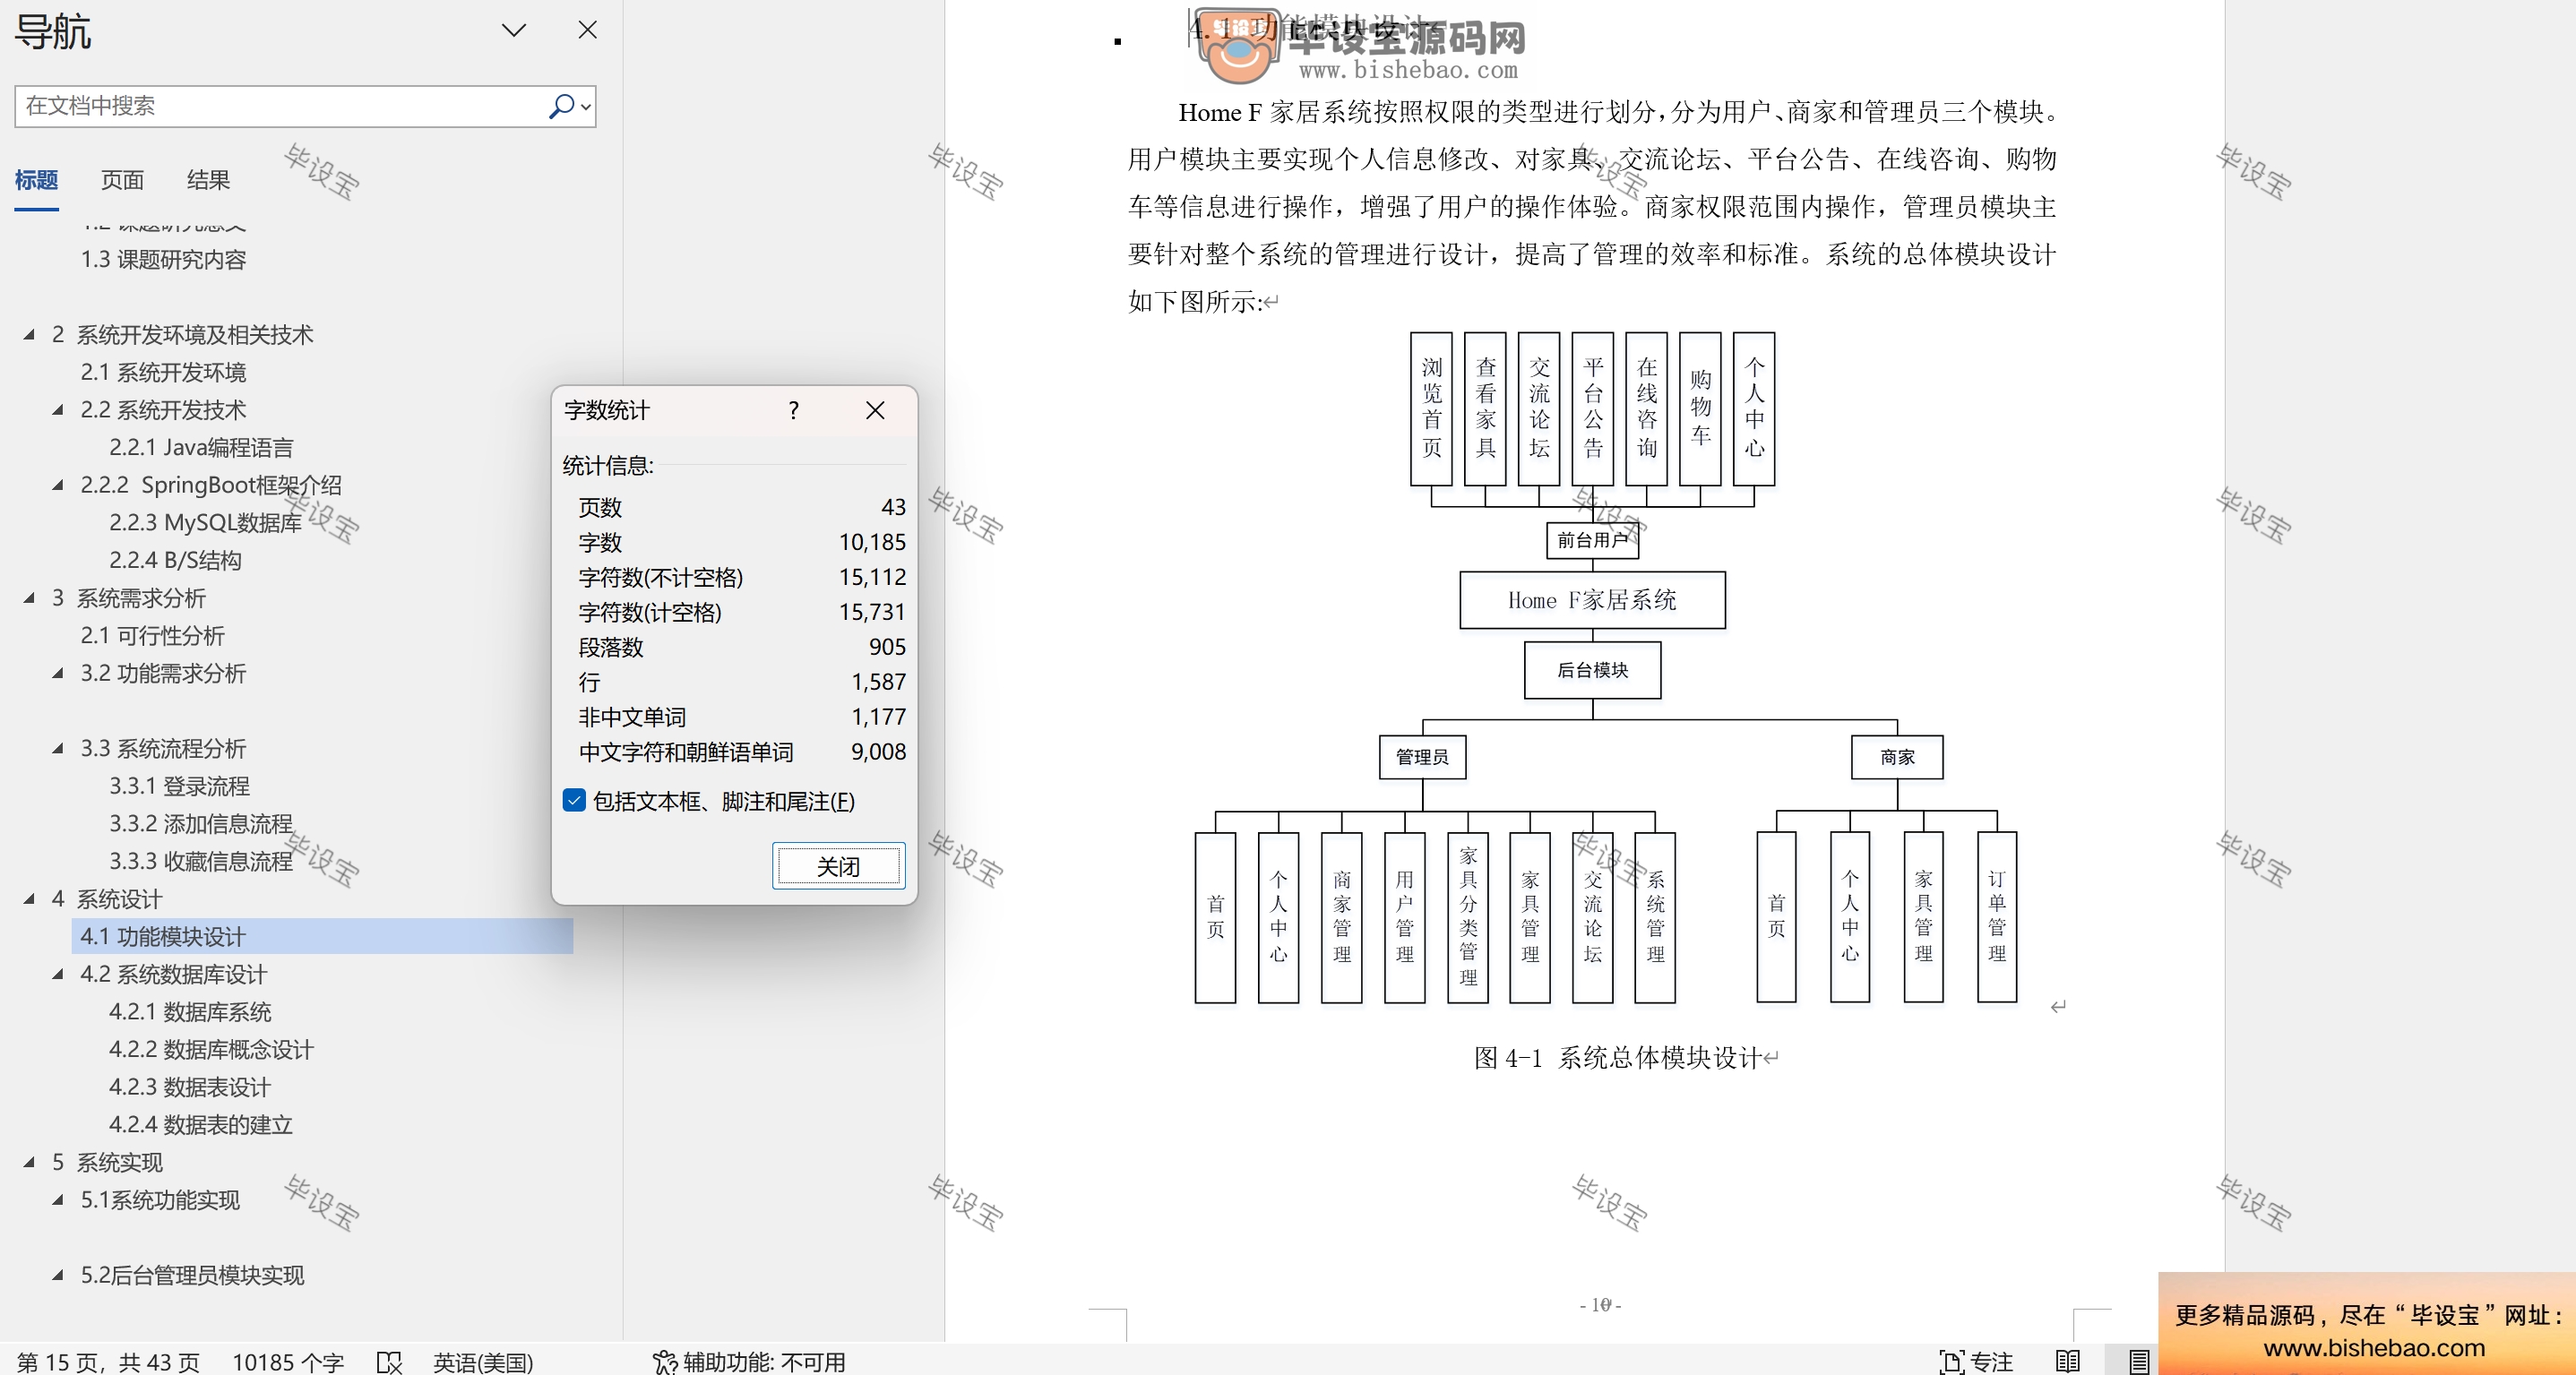Screen dimensions: 2576x1375
Task: Collapse heading 3 系统需求分析
Action: (29, 598)
